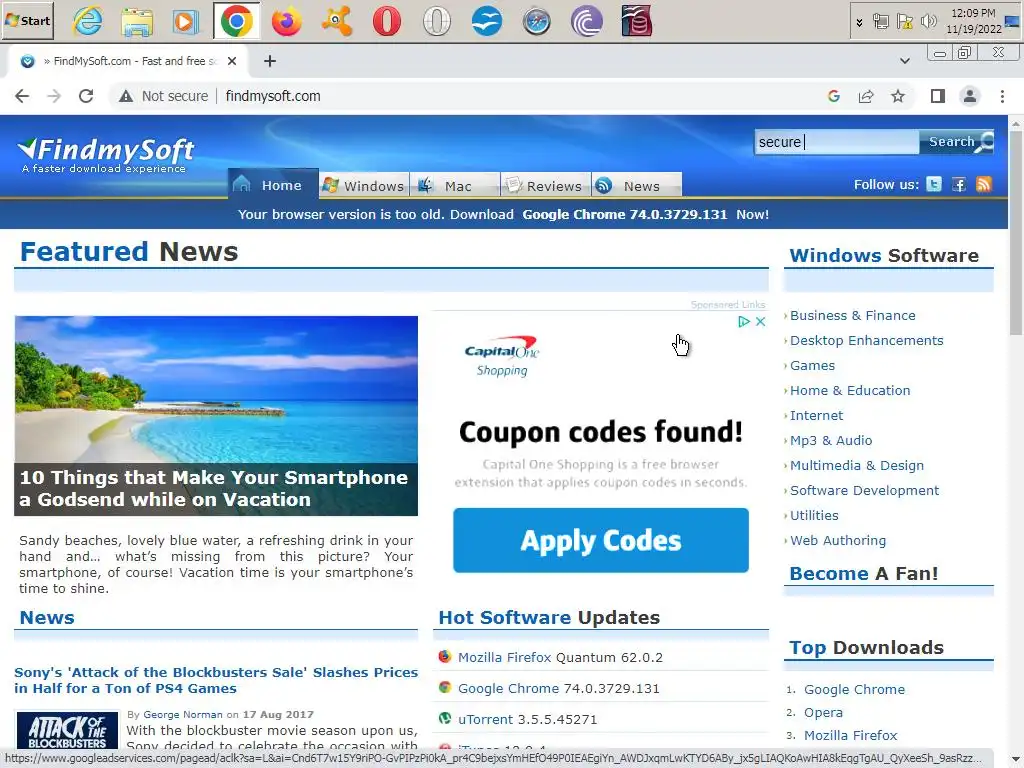Open the Safari compass taskbar icon
The image size is (1024, 768).
[536, 21]
